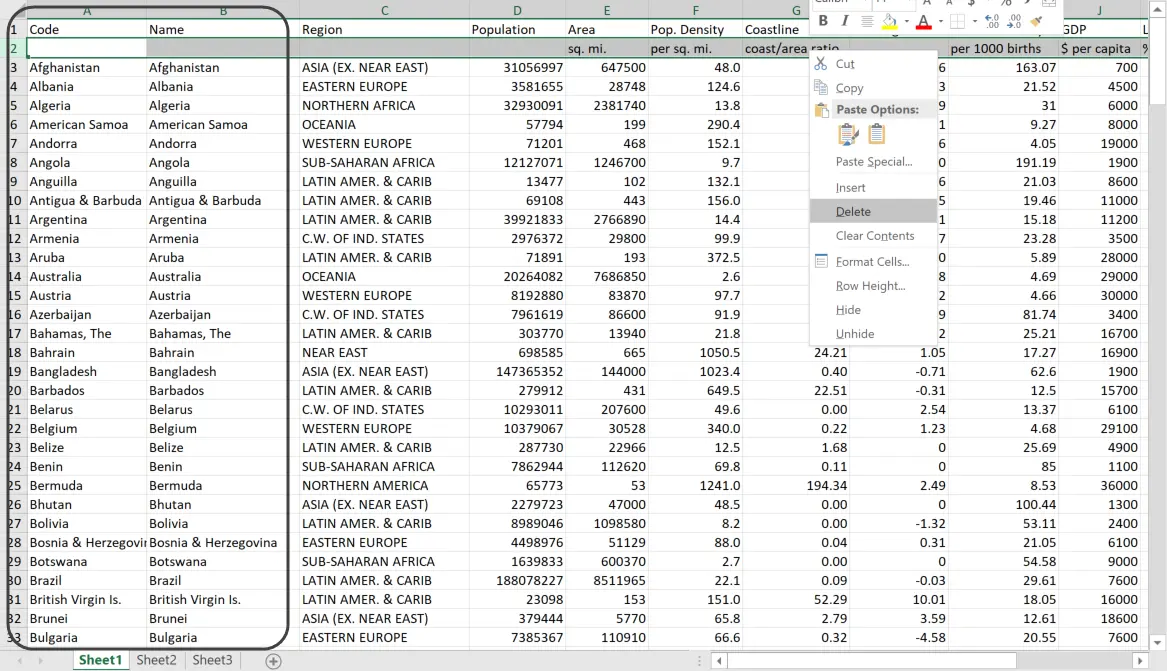
Task: Switch to Sheet2 tab
Action: click(x=156, y=660)
